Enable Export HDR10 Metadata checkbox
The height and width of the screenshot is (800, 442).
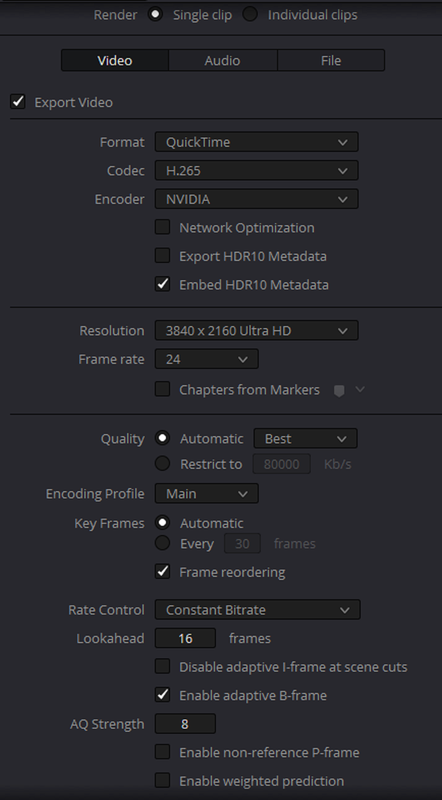point(162,256)
